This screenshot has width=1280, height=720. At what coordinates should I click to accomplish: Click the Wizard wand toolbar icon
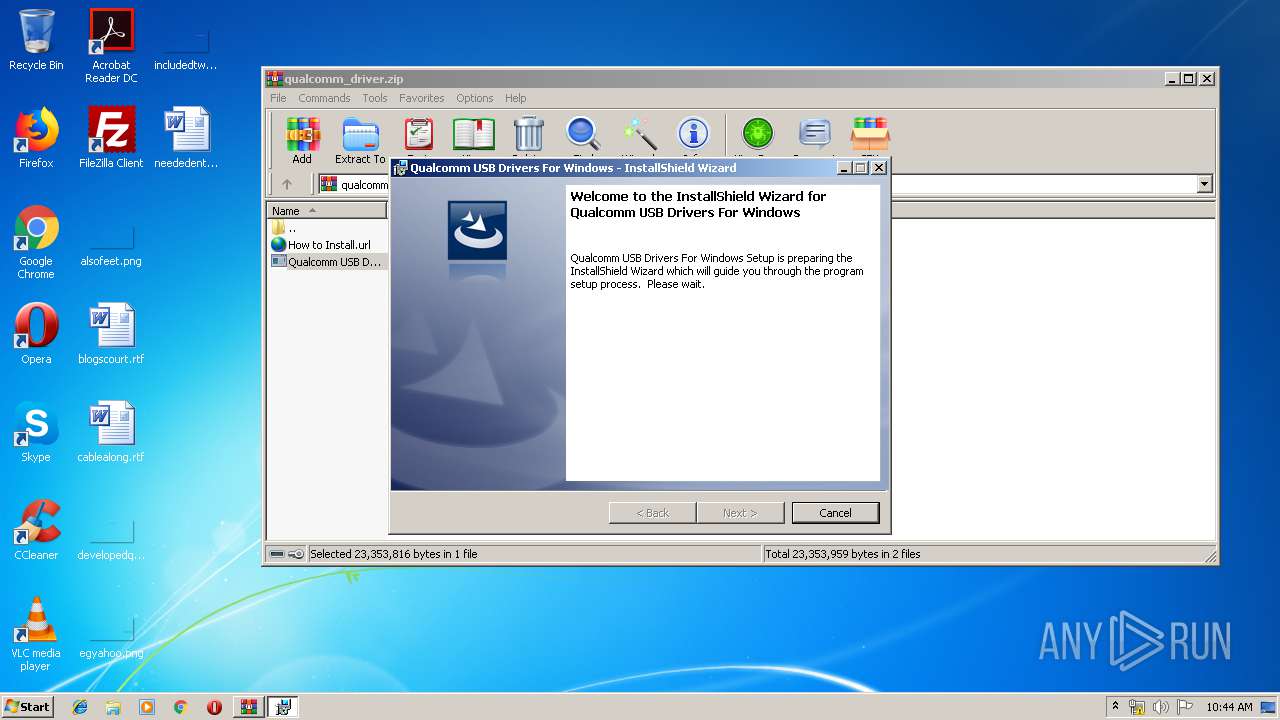639,134
